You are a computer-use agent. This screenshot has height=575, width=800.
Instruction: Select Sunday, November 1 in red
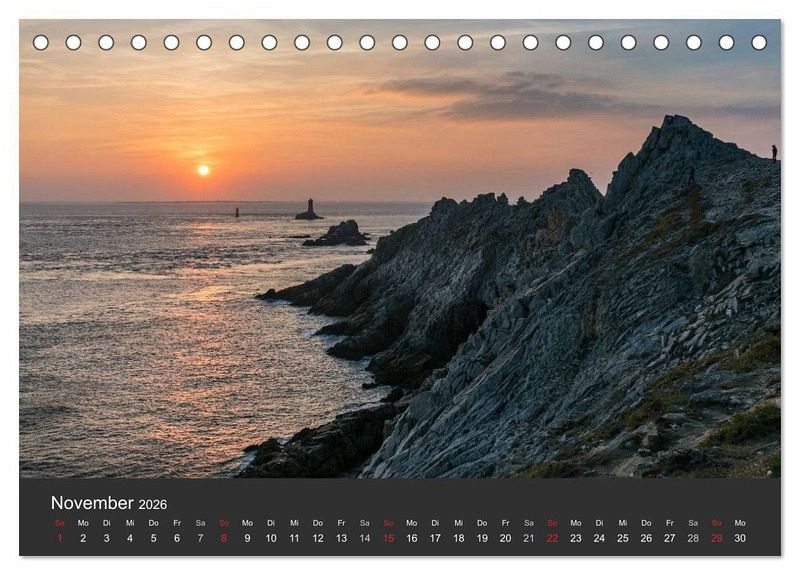point(59,538)
